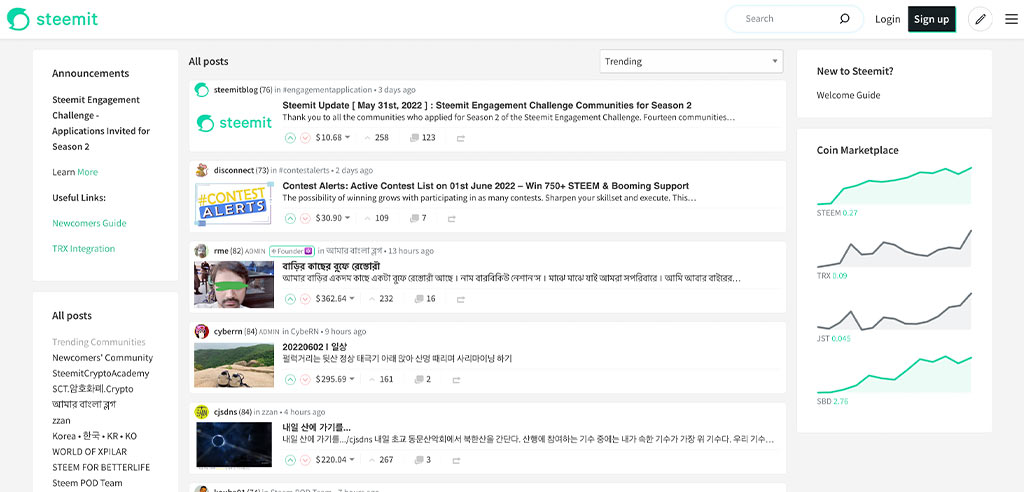Upvote the Contest Alerts post

[x=291, y=218]
